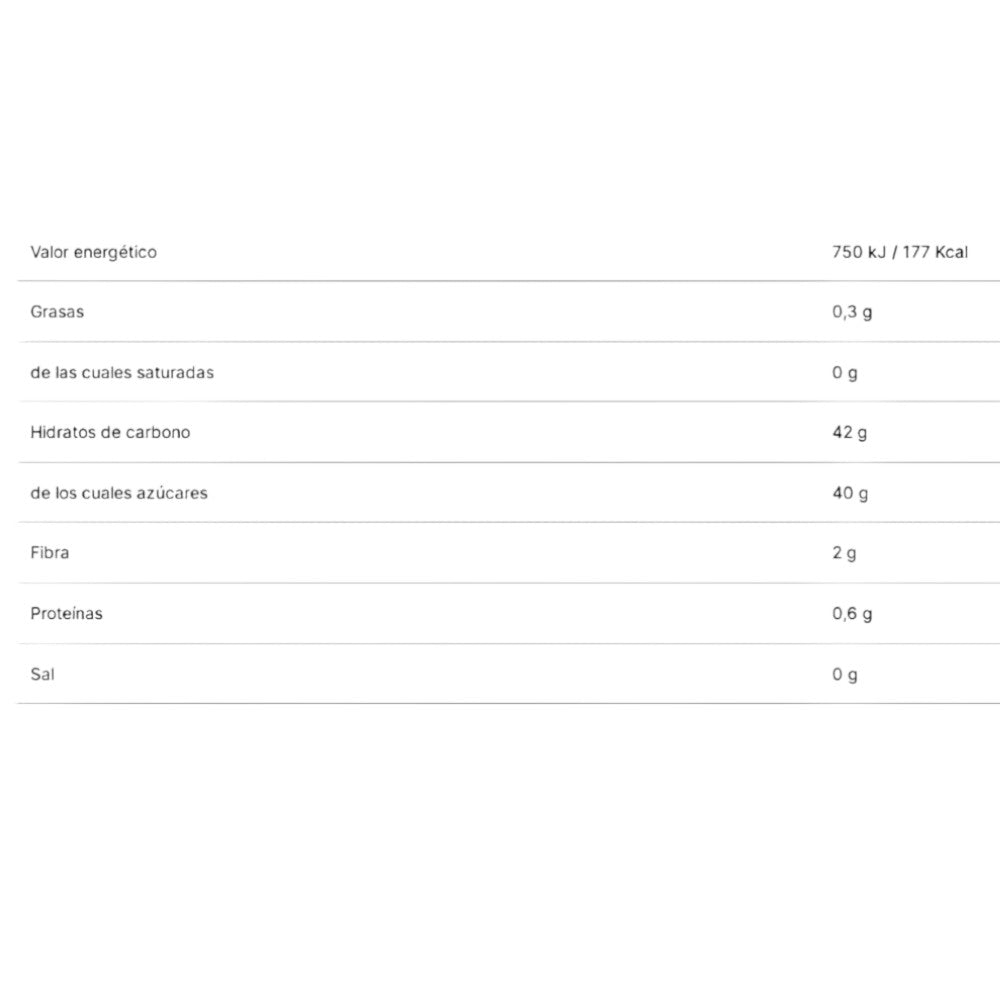Click the "42 g" carbohydrate value

850,433
